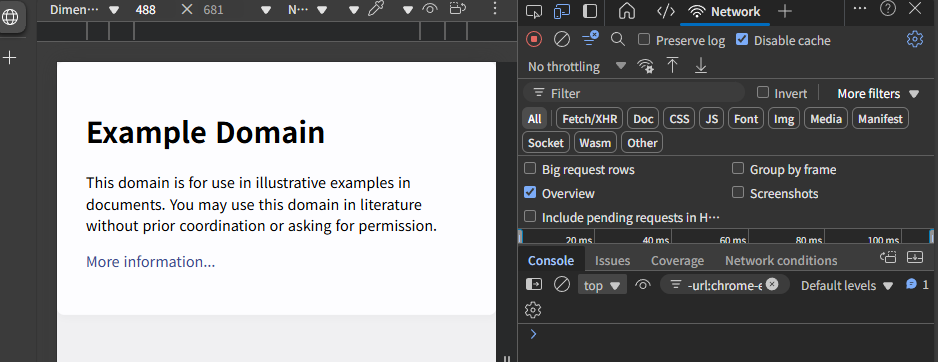The height and width of the screenshot is (362, 938).
Task: Uncheck Disable cache
Action: click(x=742, y=40)
